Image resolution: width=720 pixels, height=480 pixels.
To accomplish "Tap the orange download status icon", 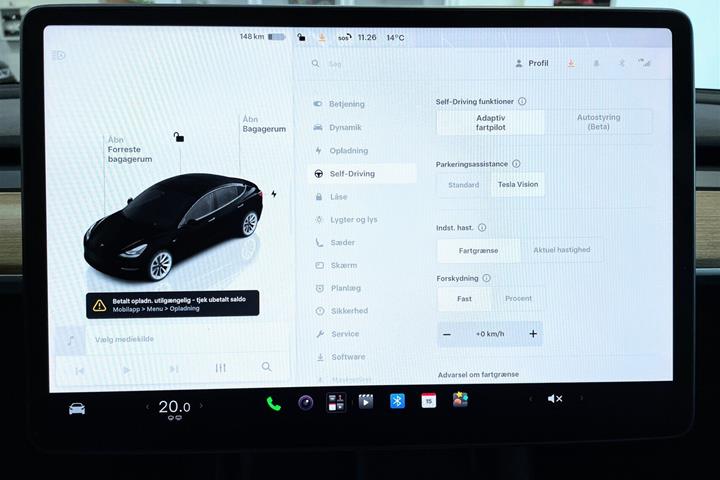I will tap(322, 38).
